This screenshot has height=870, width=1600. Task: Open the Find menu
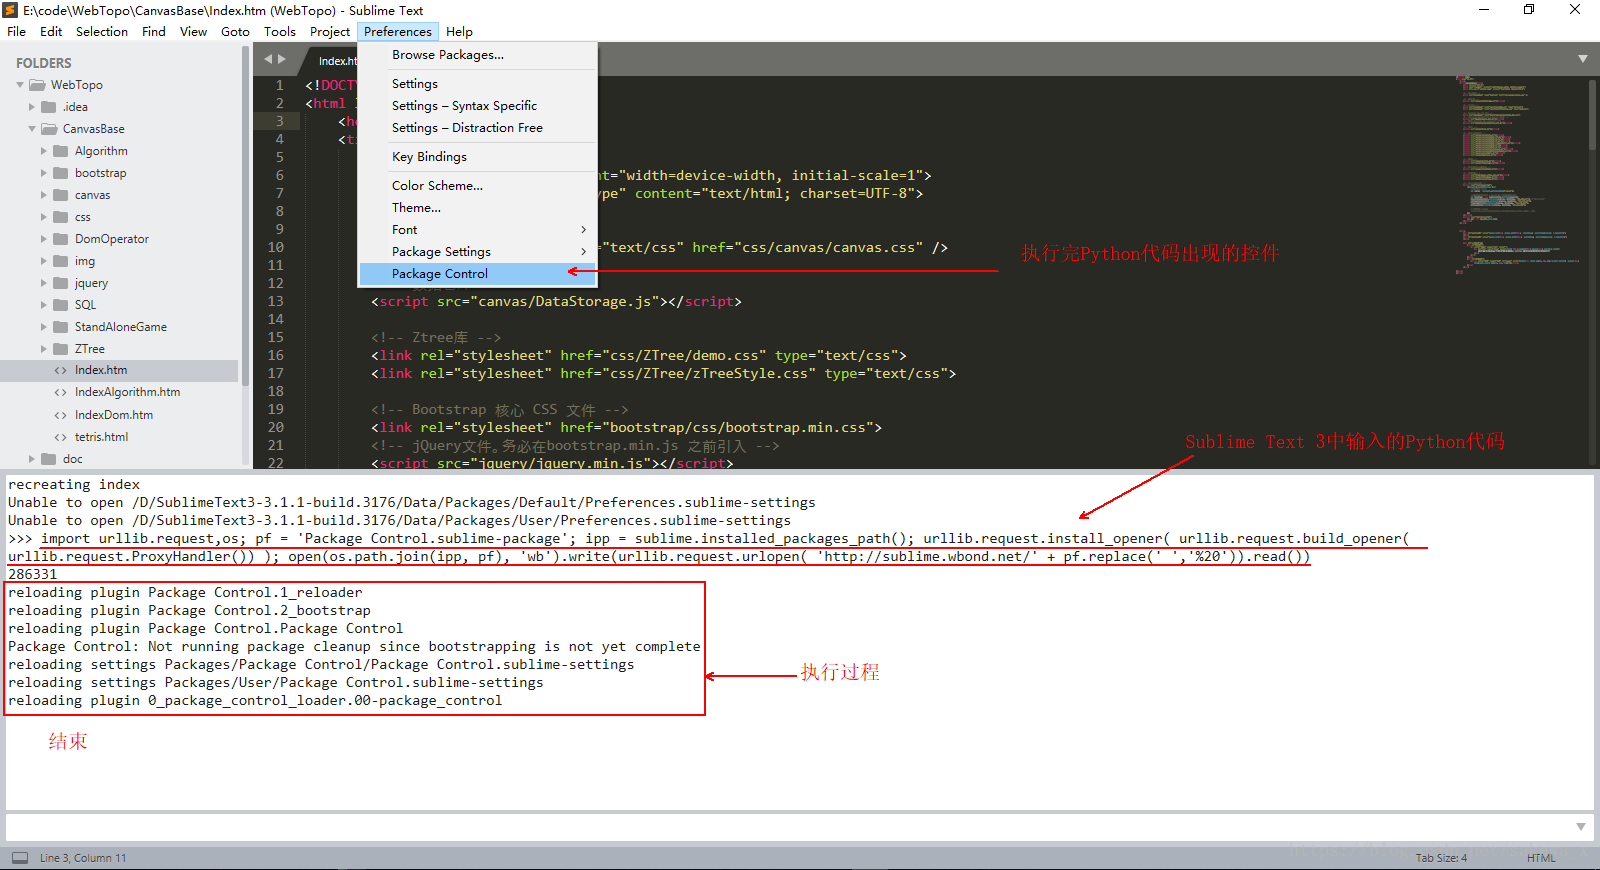coord(154,32)
